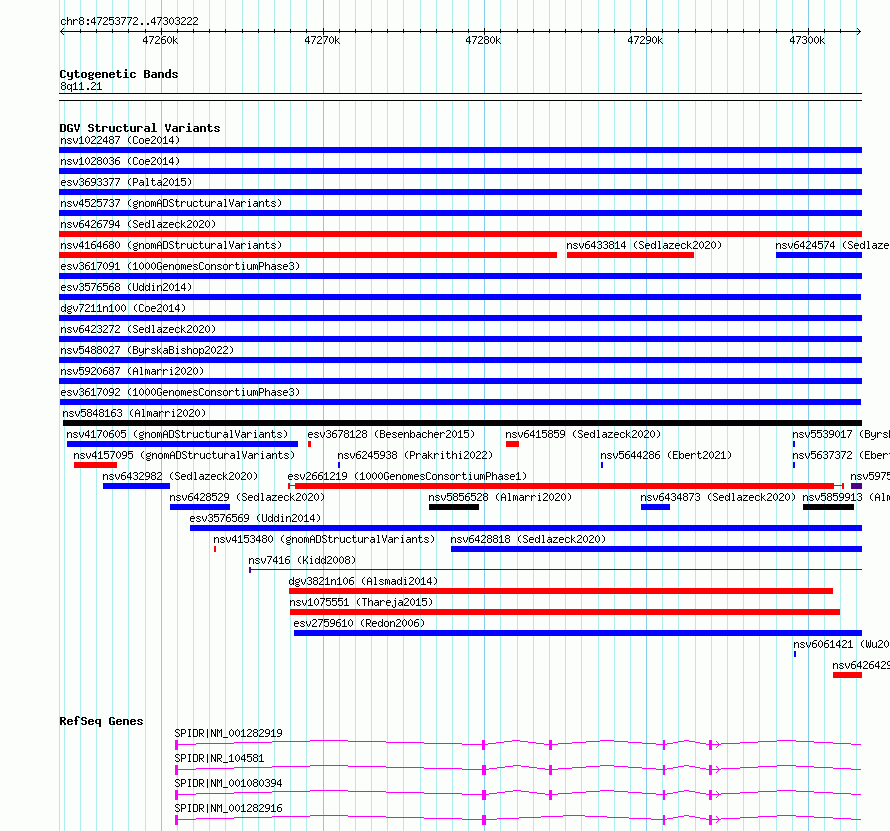This screenshot has height=831, width=890.
Task: Click red bar under nsv6426429 label
Action: (x=847, y=675)
